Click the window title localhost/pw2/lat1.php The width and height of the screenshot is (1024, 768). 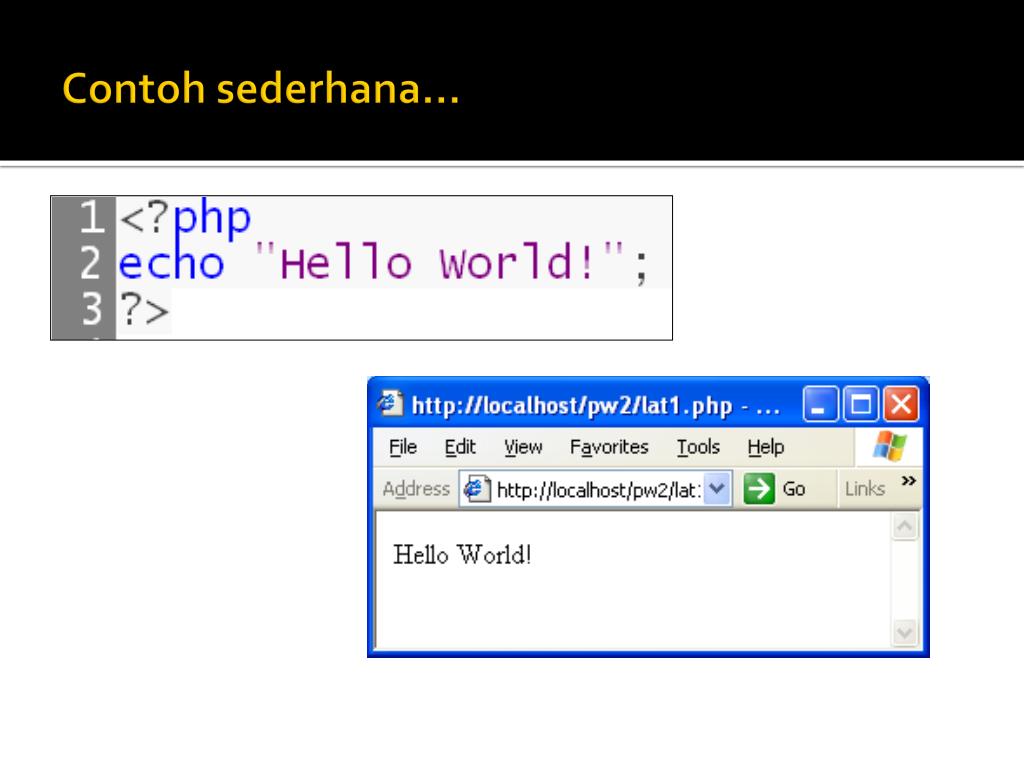pyautogui.click(x=596, y=406)
